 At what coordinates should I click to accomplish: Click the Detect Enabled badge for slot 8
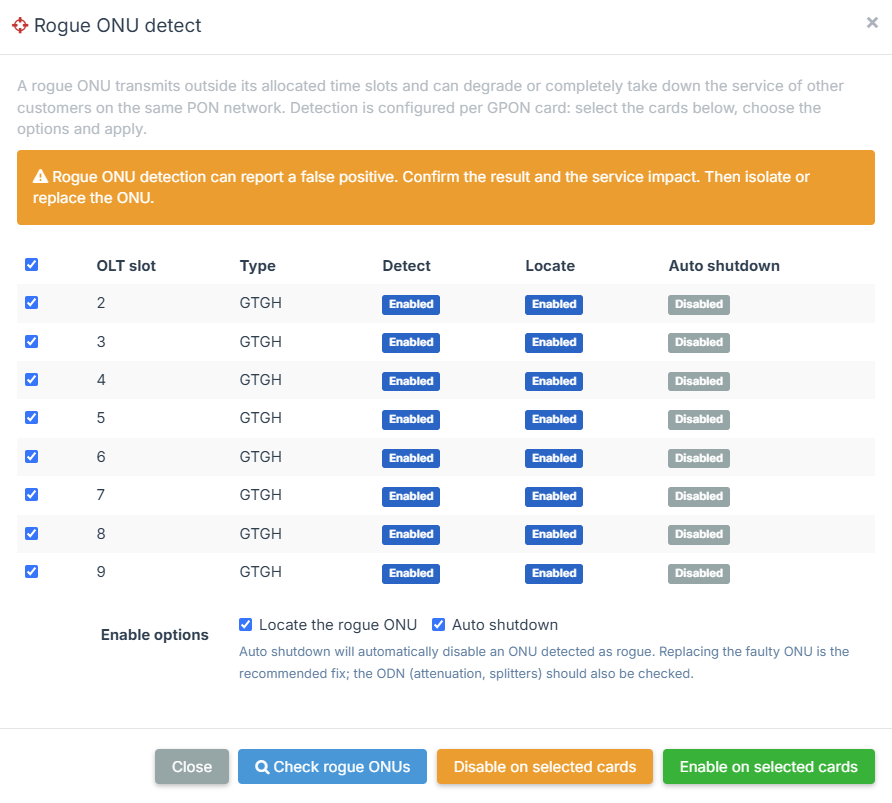coord(411,534)
